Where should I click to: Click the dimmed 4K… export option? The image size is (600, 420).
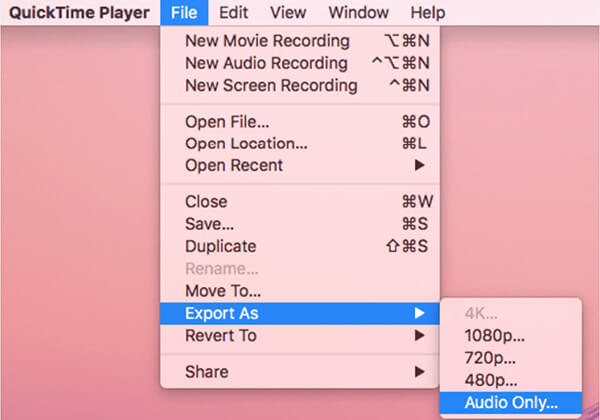pos(511,313)
